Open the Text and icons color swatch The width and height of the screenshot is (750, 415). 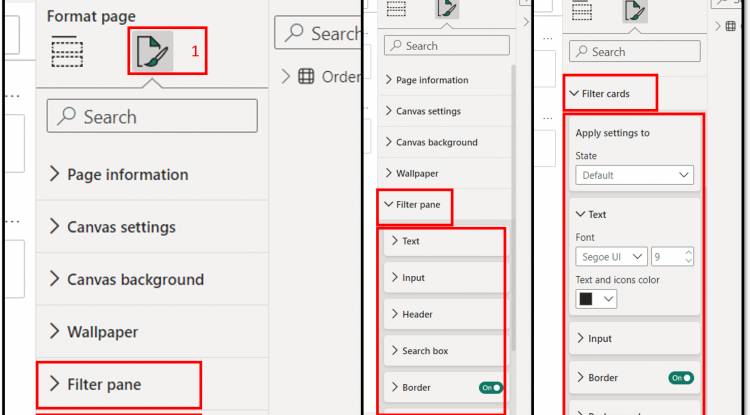click(596, 299)
